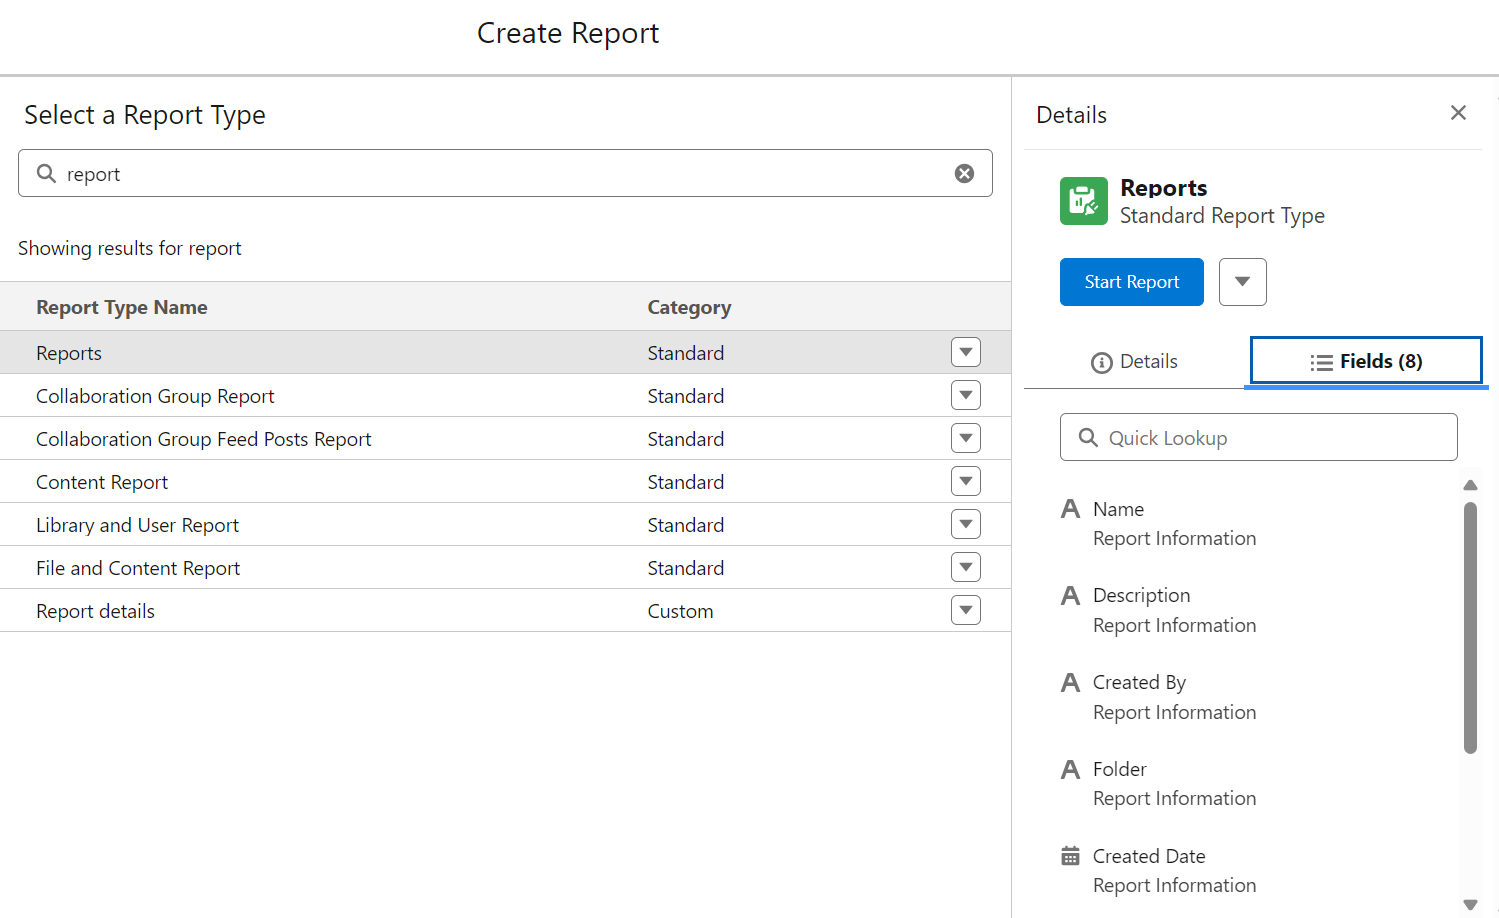The image size is (1499, 918).
Task: Focus the report type search field
Action: pyautogui.click(x=505, y=173)
